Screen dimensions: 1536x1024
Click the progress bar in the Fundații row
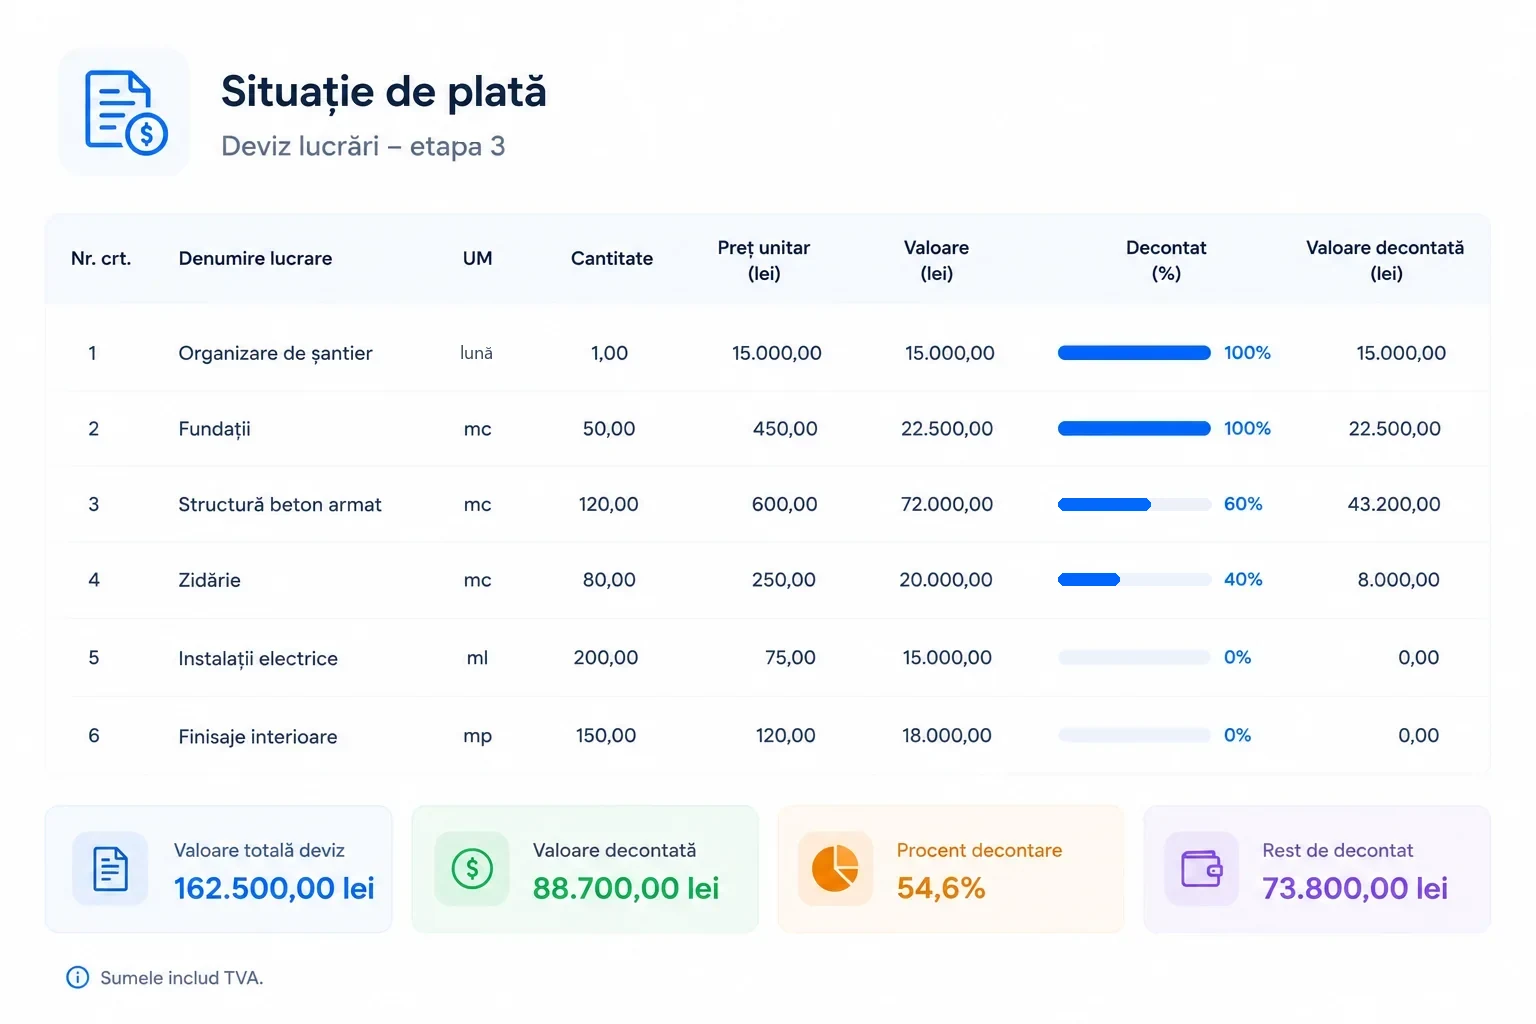tap(1134, 428)
